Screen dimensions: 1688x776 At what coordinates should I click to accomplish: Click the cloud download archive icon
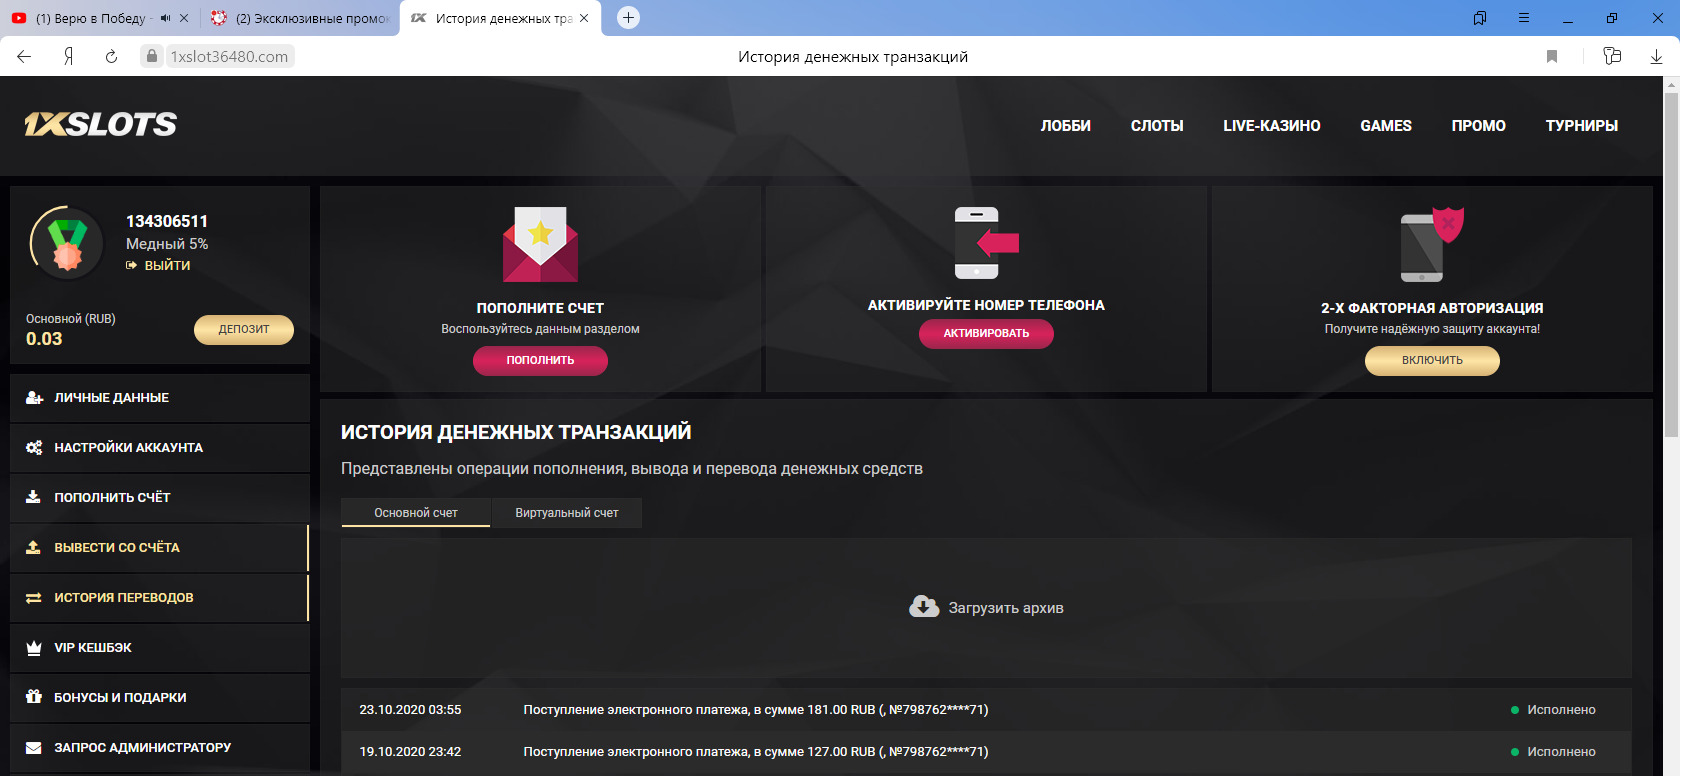pyautogui.click(x=924, y=607)
